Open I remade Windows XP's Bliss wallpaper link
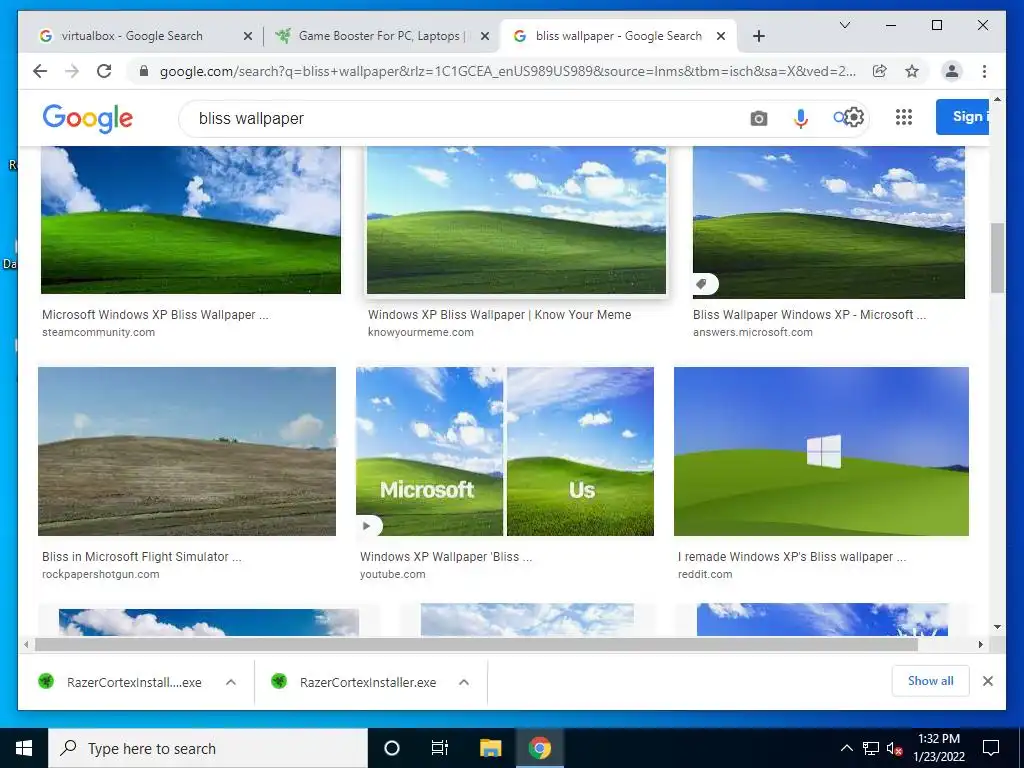Viewport: 1024px width, 768px height. 792,557
